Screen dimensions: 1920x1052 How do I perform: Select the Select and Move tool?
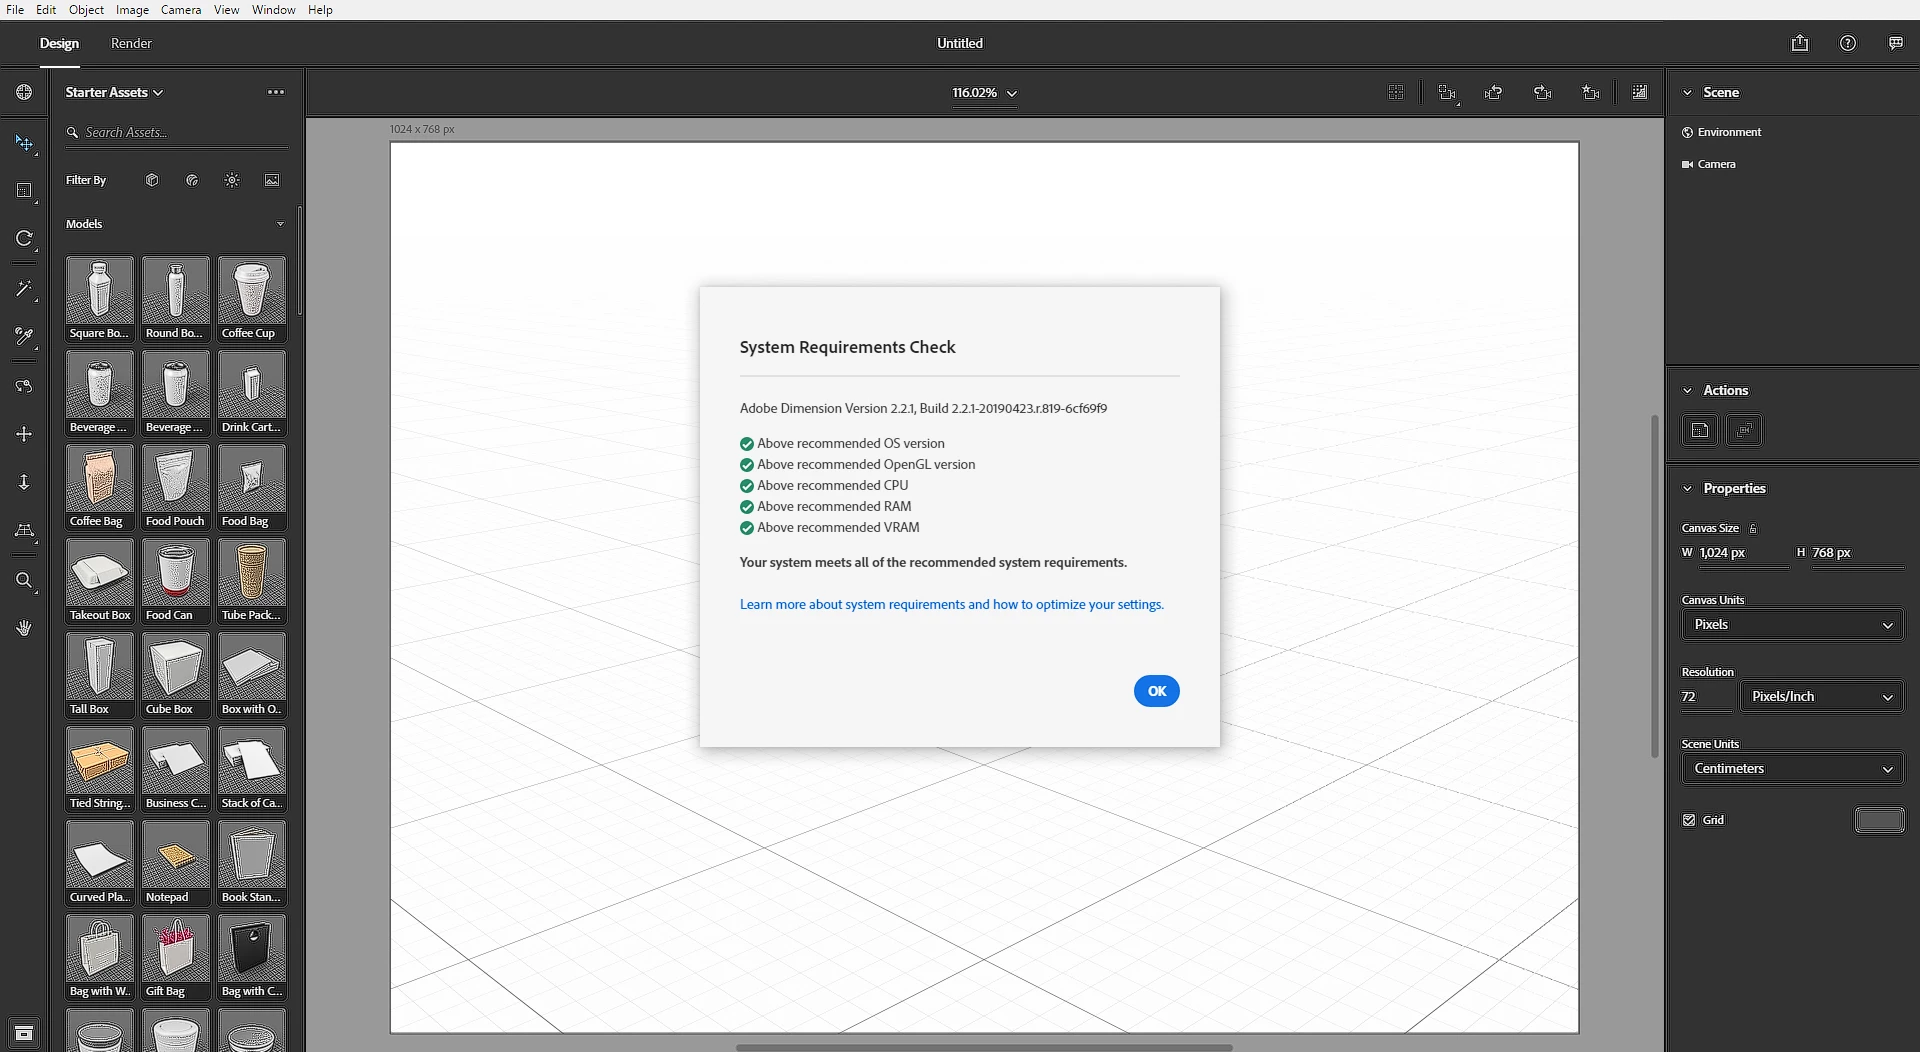[24, 143]
